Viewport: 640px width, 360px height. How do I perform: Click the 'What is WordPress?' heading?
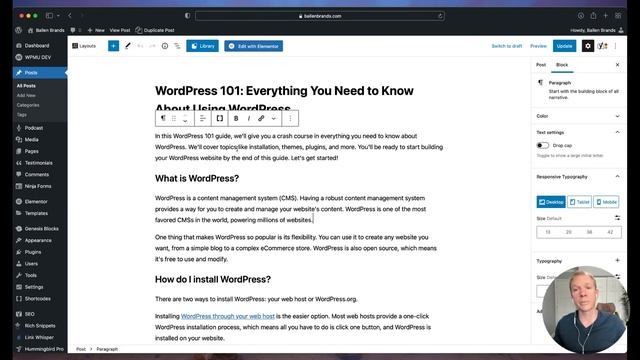197,178
